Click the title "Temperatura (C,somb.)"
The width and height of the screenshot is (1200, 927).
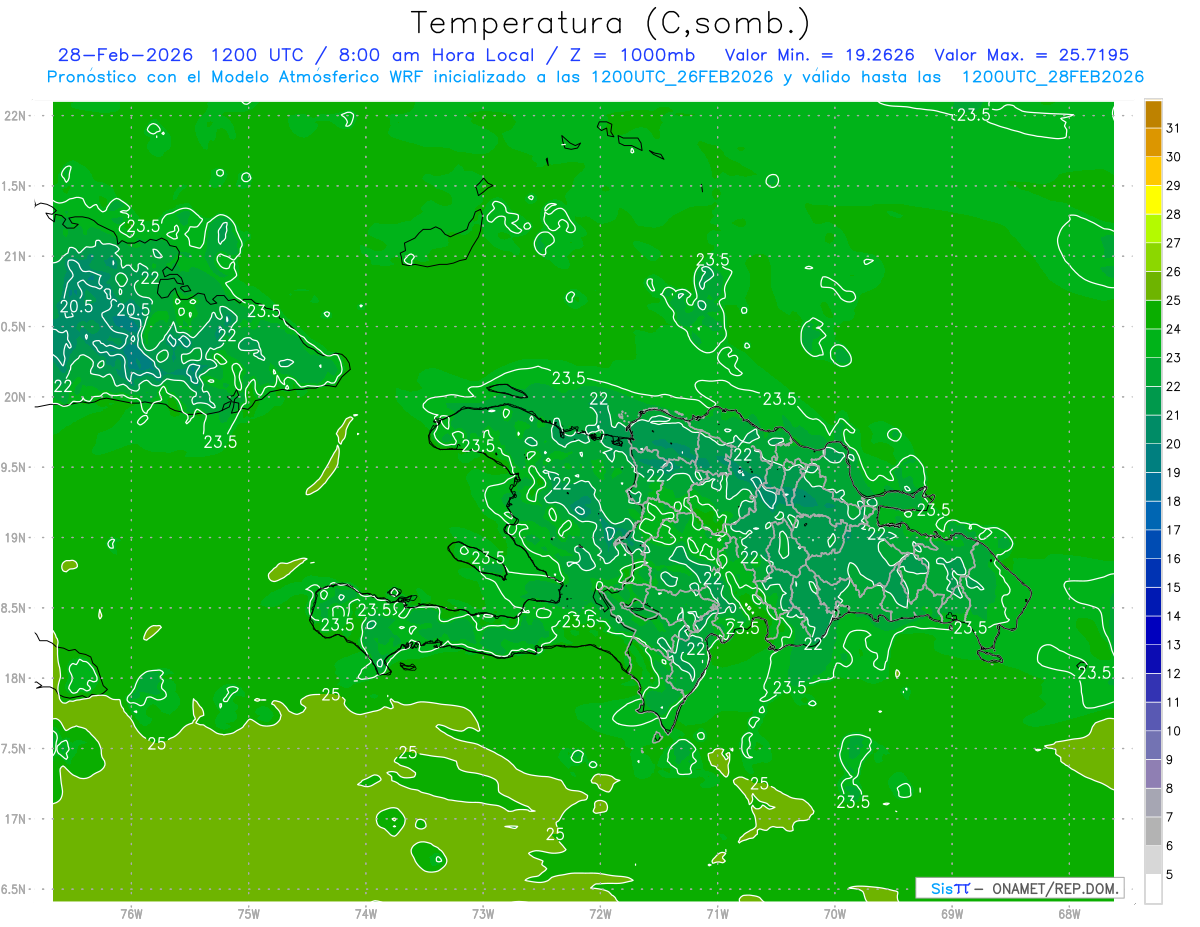[x=610, y=23]
